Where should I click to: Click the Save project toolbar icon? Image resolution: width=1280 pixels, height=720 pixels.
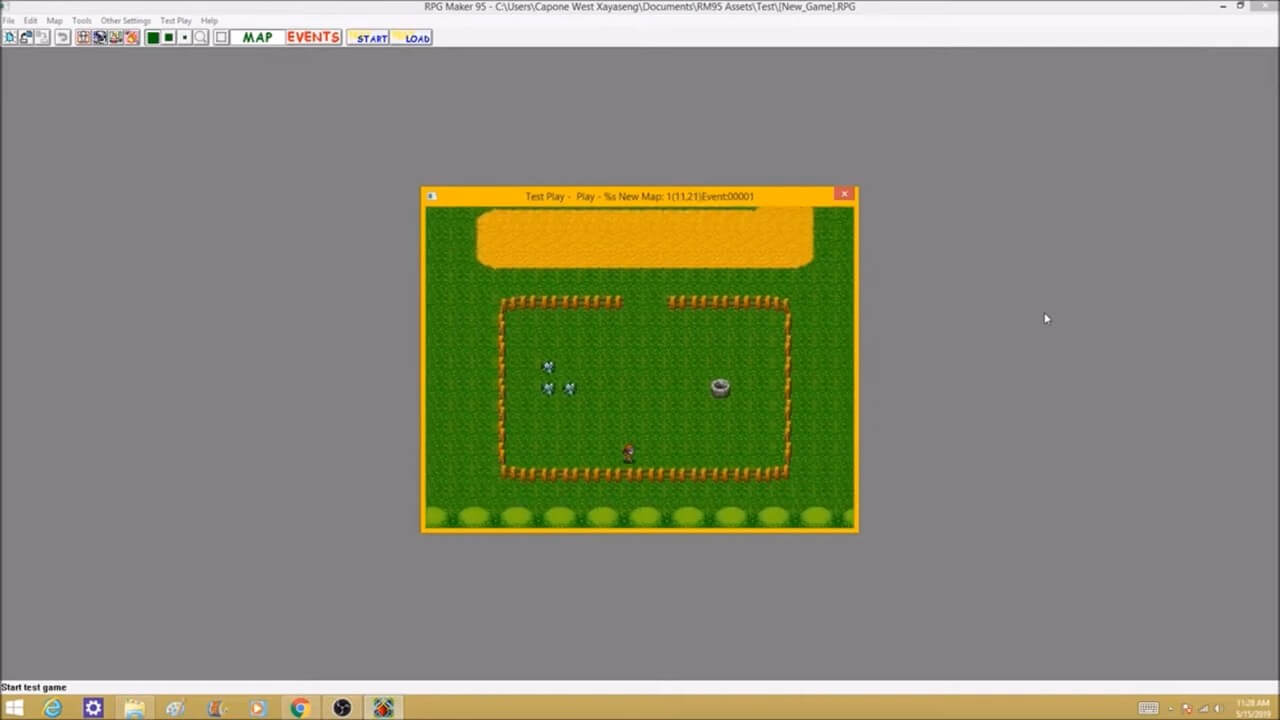pyautogui.click(x=42, y=37)
